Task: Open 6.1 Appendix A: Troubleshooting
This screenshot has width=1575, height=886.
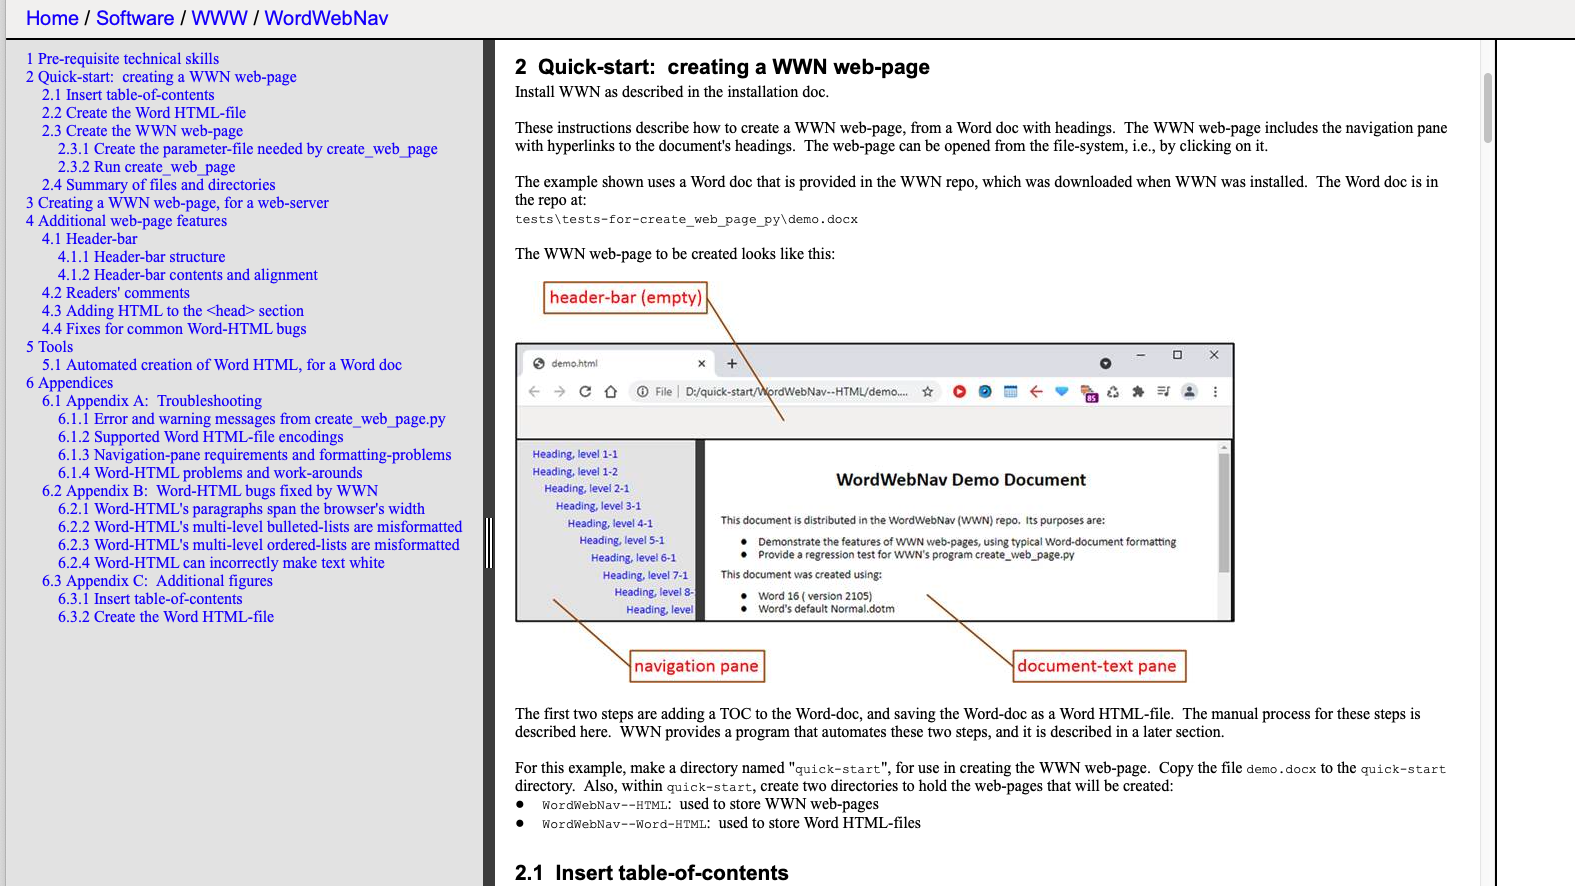Action: [152, 401]
